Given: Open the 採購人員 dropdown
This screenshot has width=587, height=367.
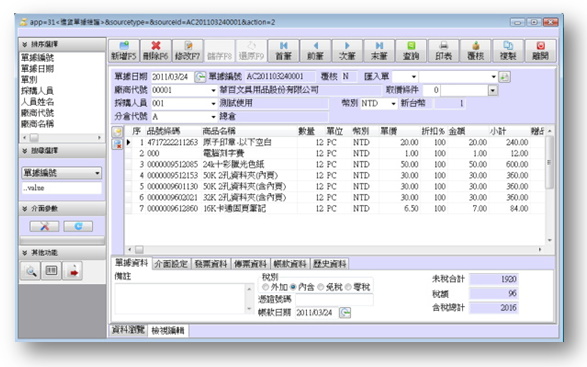Looking at the screenshot, I should tap(213, 103).
